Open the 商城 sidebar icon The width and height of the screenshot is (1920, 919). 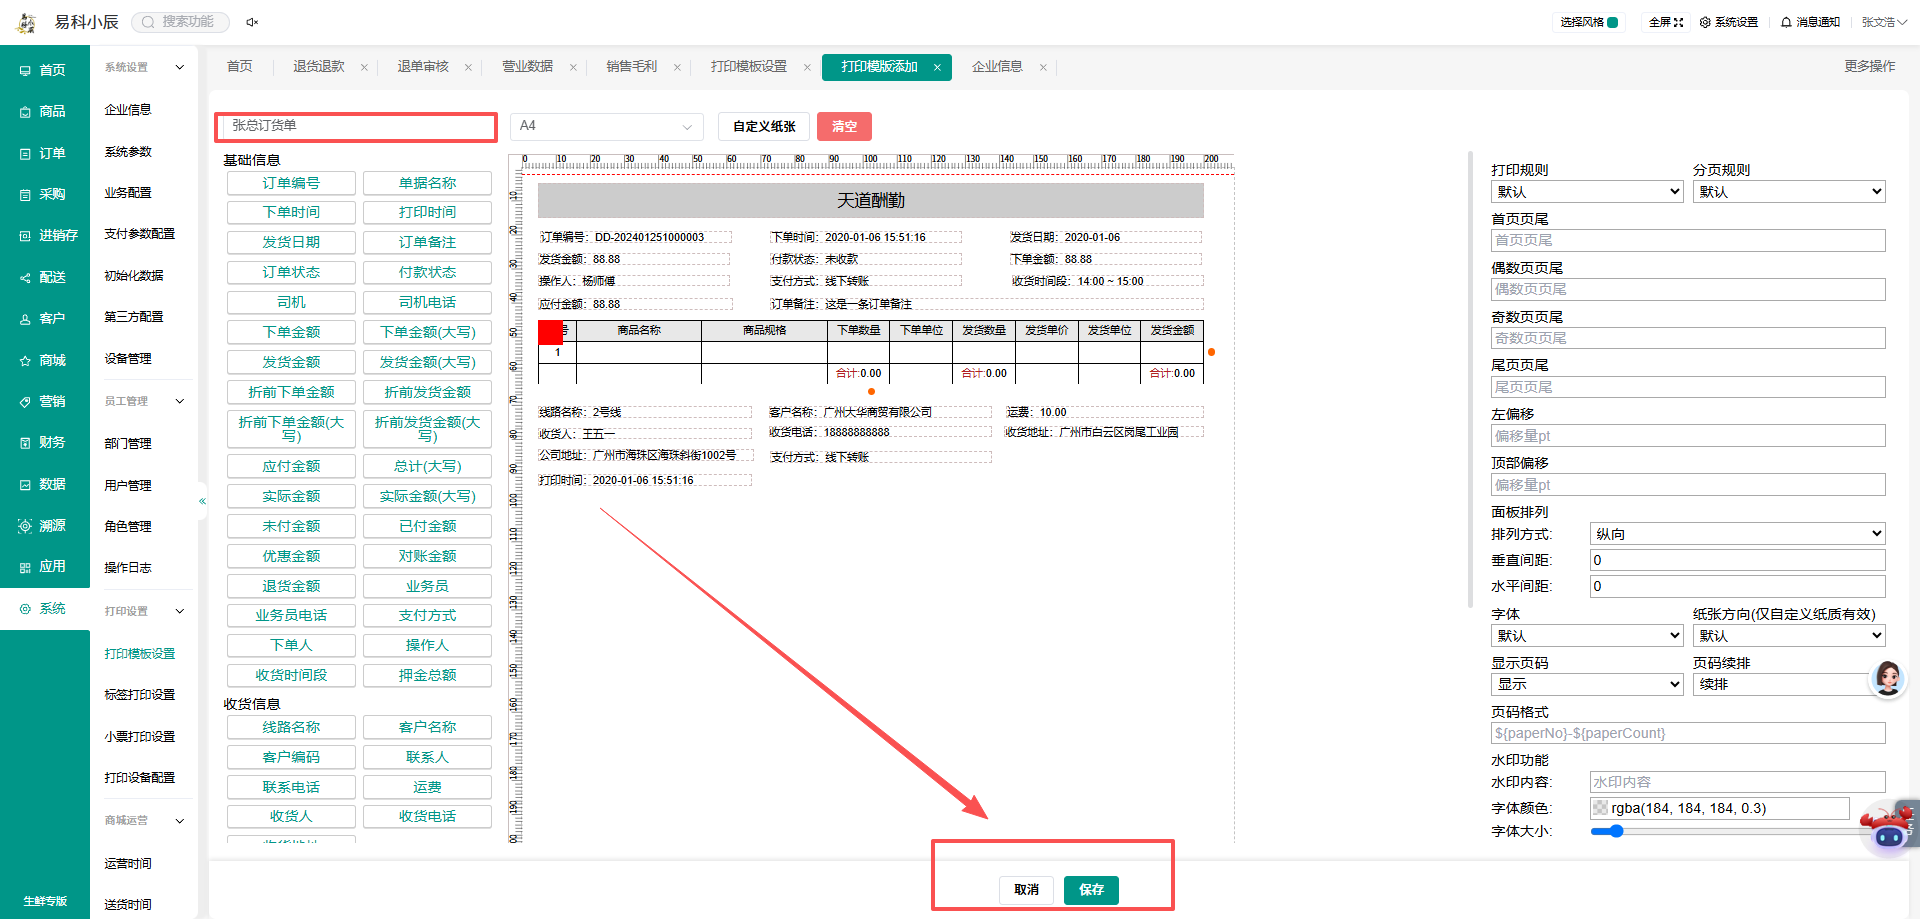click(25, 361)
